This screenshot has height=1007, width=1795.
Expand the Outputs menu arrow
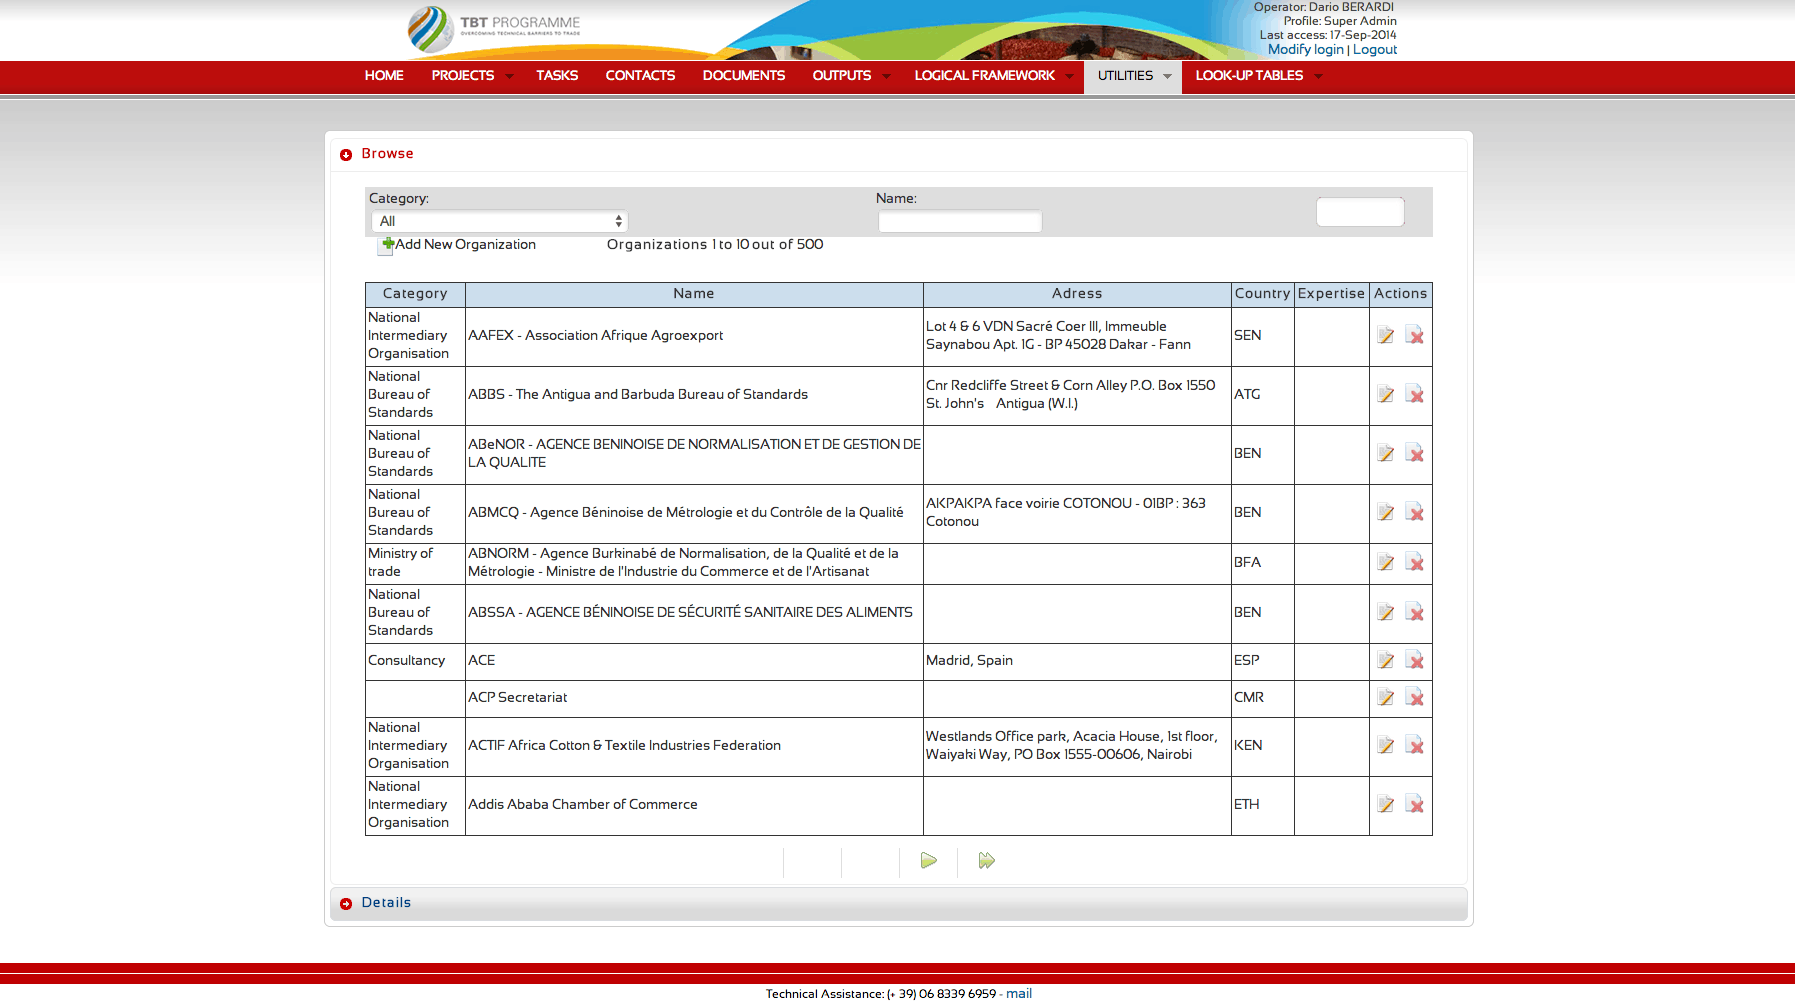886,76
